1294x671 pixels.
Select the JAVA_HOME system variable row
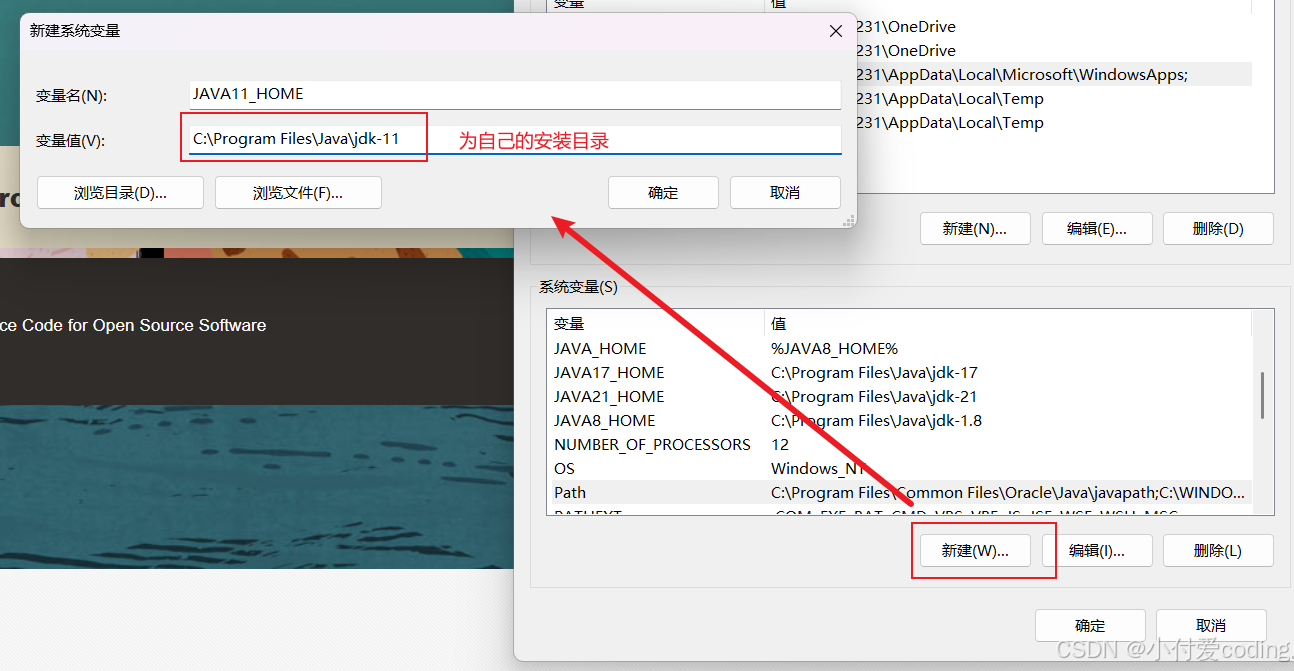point(899,349)
